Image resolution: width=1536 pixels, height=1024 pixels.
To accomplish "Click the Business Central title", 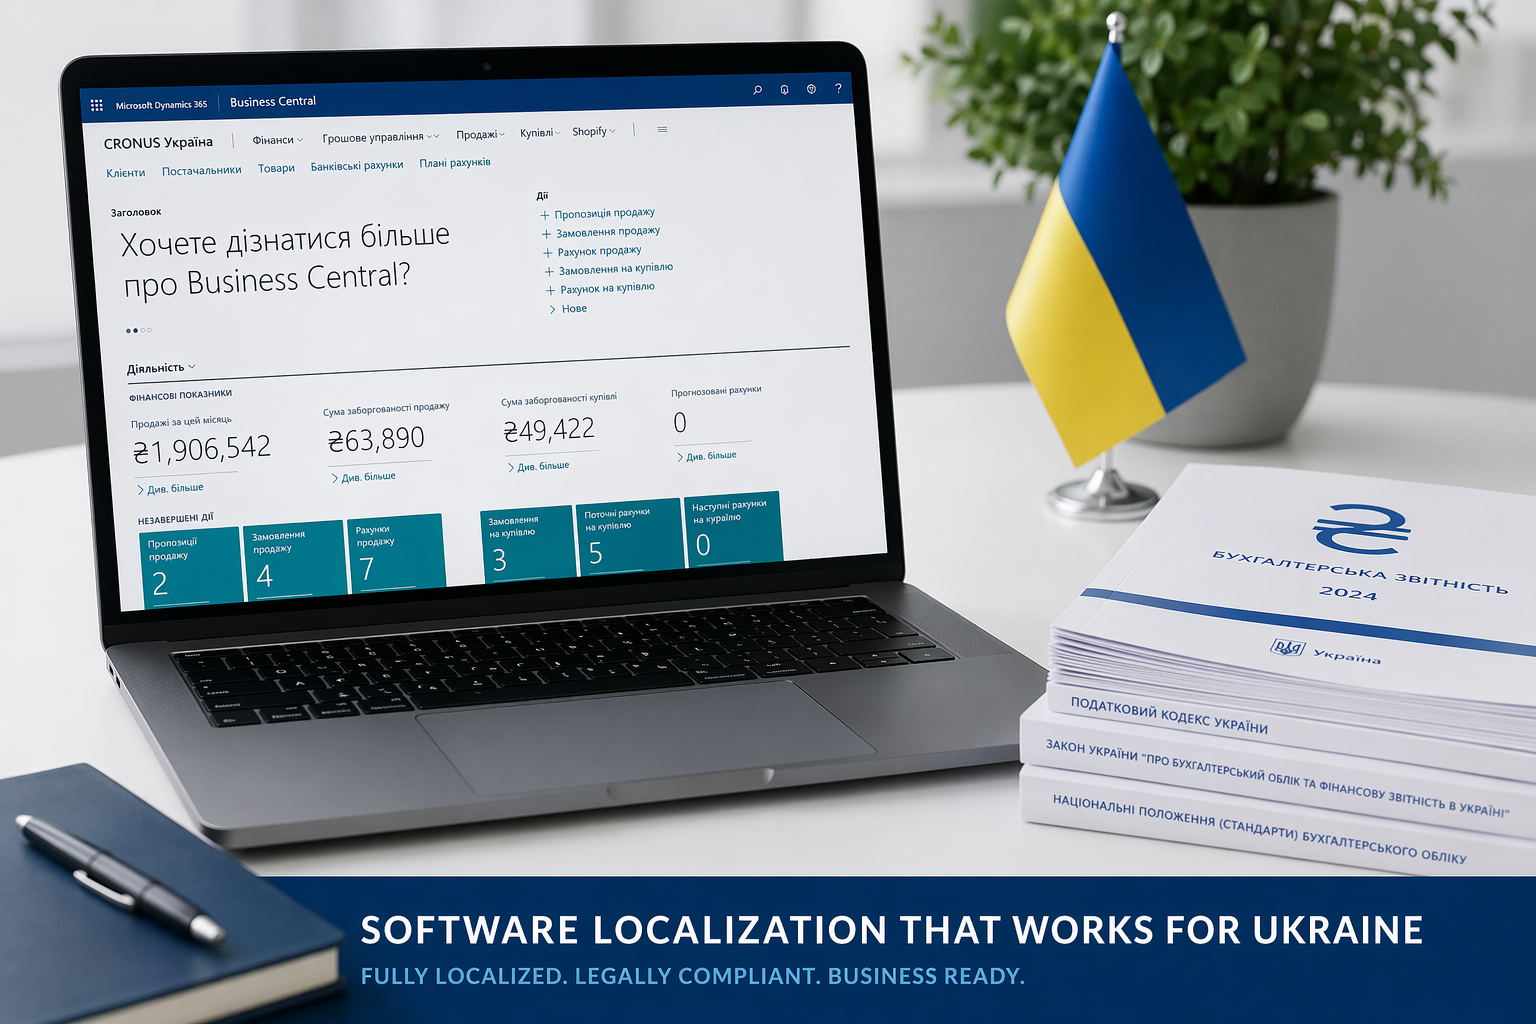I will pyautogui.click(x=273, y=101).
